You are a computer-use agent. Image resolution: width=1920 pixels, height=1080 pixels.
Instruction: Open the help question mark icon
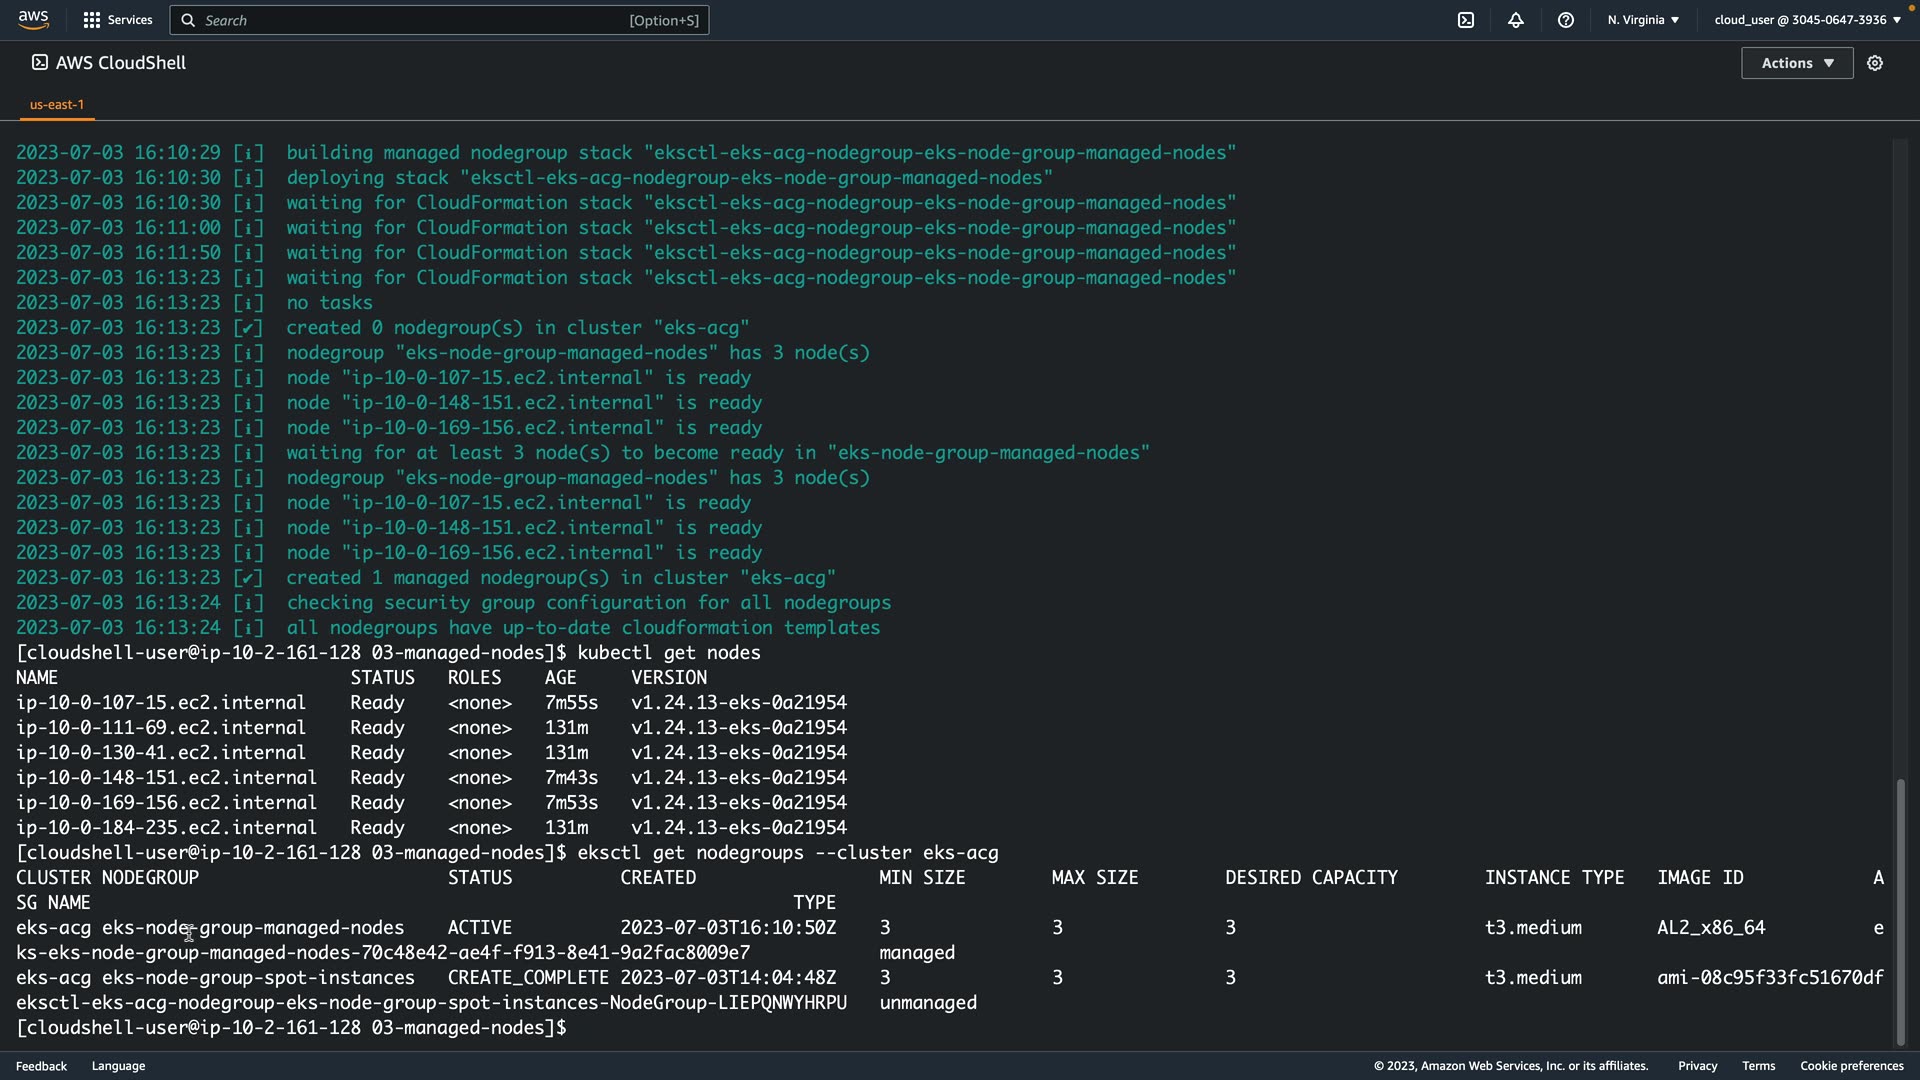click(1566, 20)
